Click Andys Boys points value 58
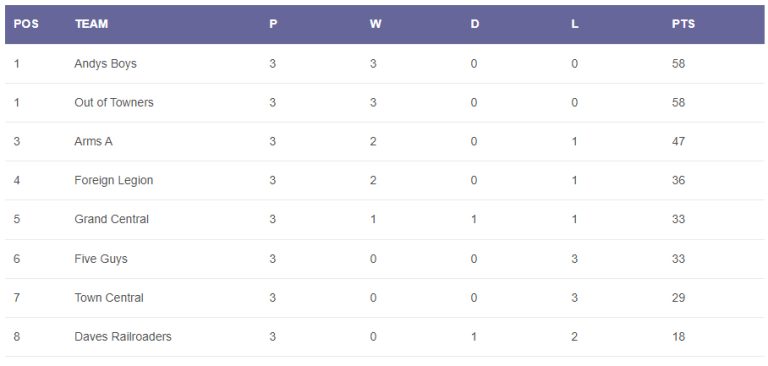768x366 pixels. pyautogui.click(x=678, y=64)
